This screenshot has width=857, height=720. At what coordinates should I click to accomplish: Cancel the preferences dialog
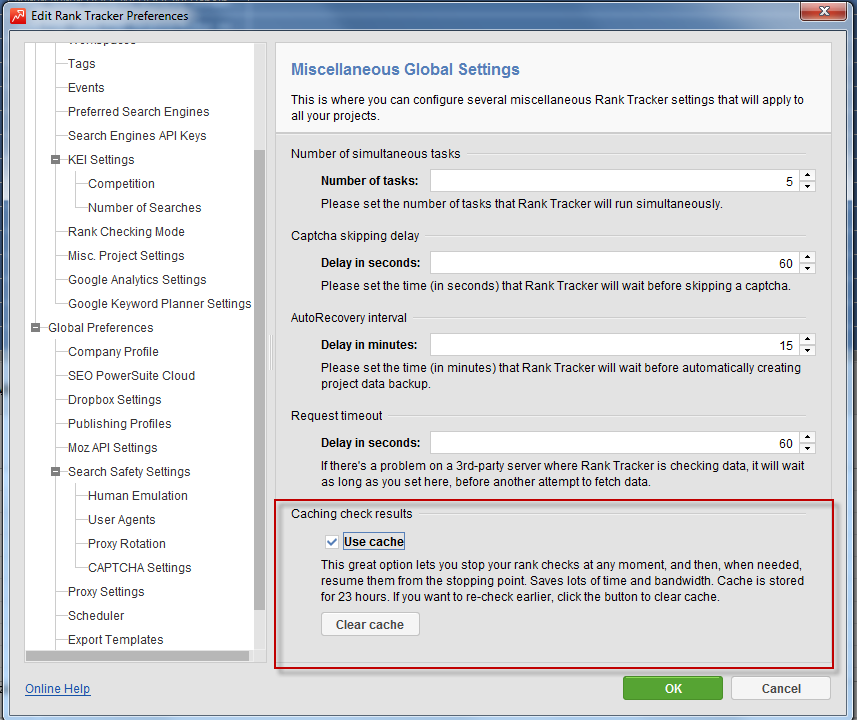(x=781, y=688)
